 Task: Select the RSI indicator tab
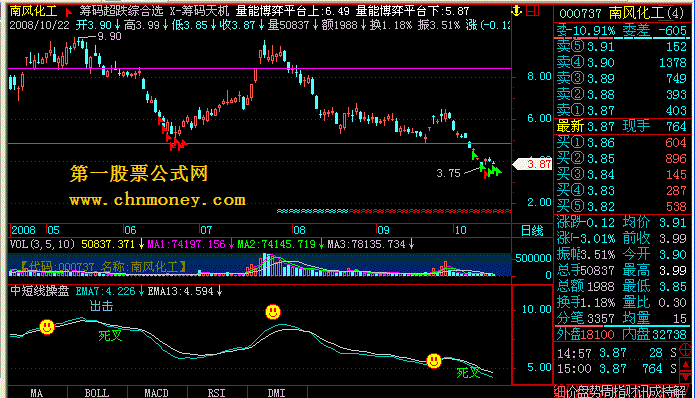click(x=216, y=393)
